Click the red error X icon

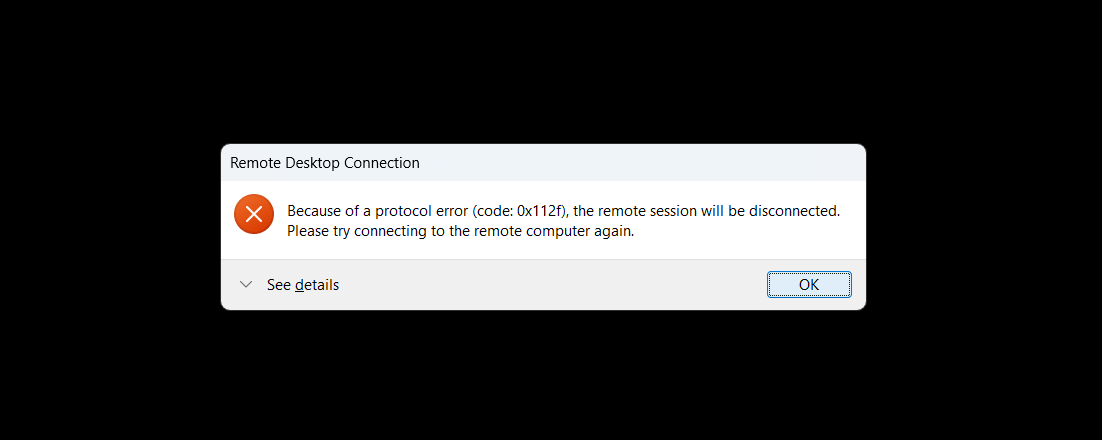tap(254, 214)
